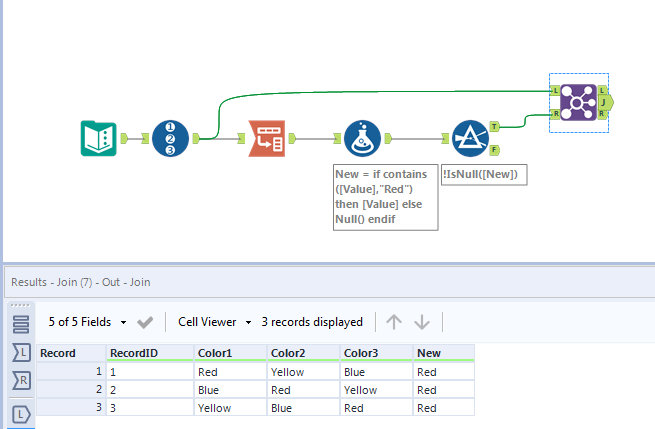Click the Transpose tool's output anchor
The width and height of the screenshot is (655, 429).
292,138
